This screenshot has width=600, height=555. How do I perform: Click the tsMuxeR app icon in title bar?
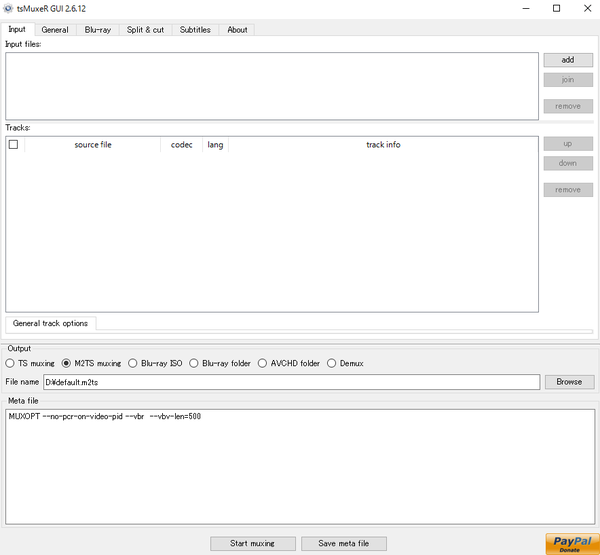[8, 8]
